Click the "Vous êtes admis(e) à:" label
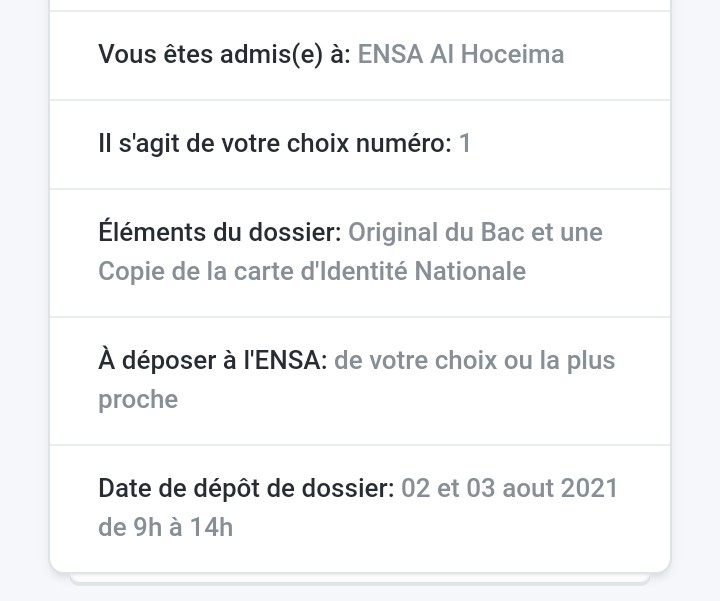 [x=224, y=54]
